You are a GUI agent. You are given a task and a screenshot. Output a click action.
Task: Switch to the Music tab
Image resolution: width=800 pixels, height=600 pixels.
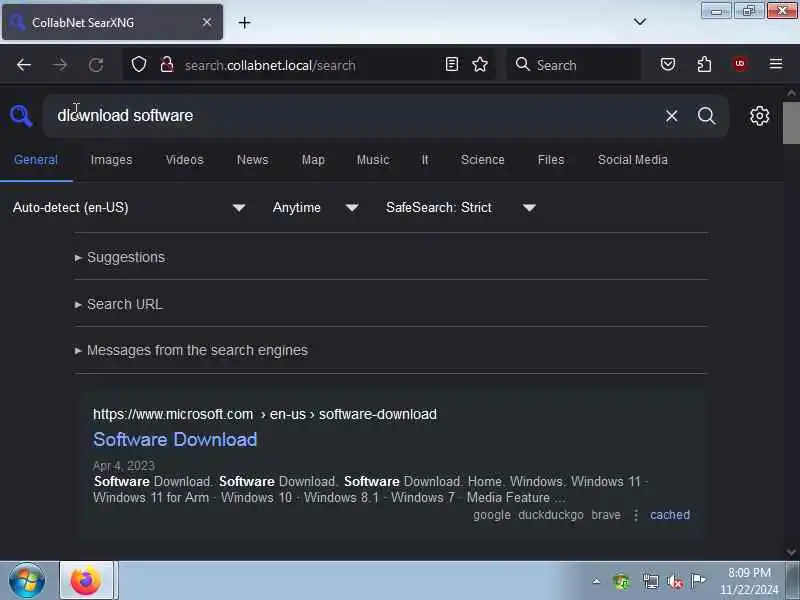[x=373, y=160]
